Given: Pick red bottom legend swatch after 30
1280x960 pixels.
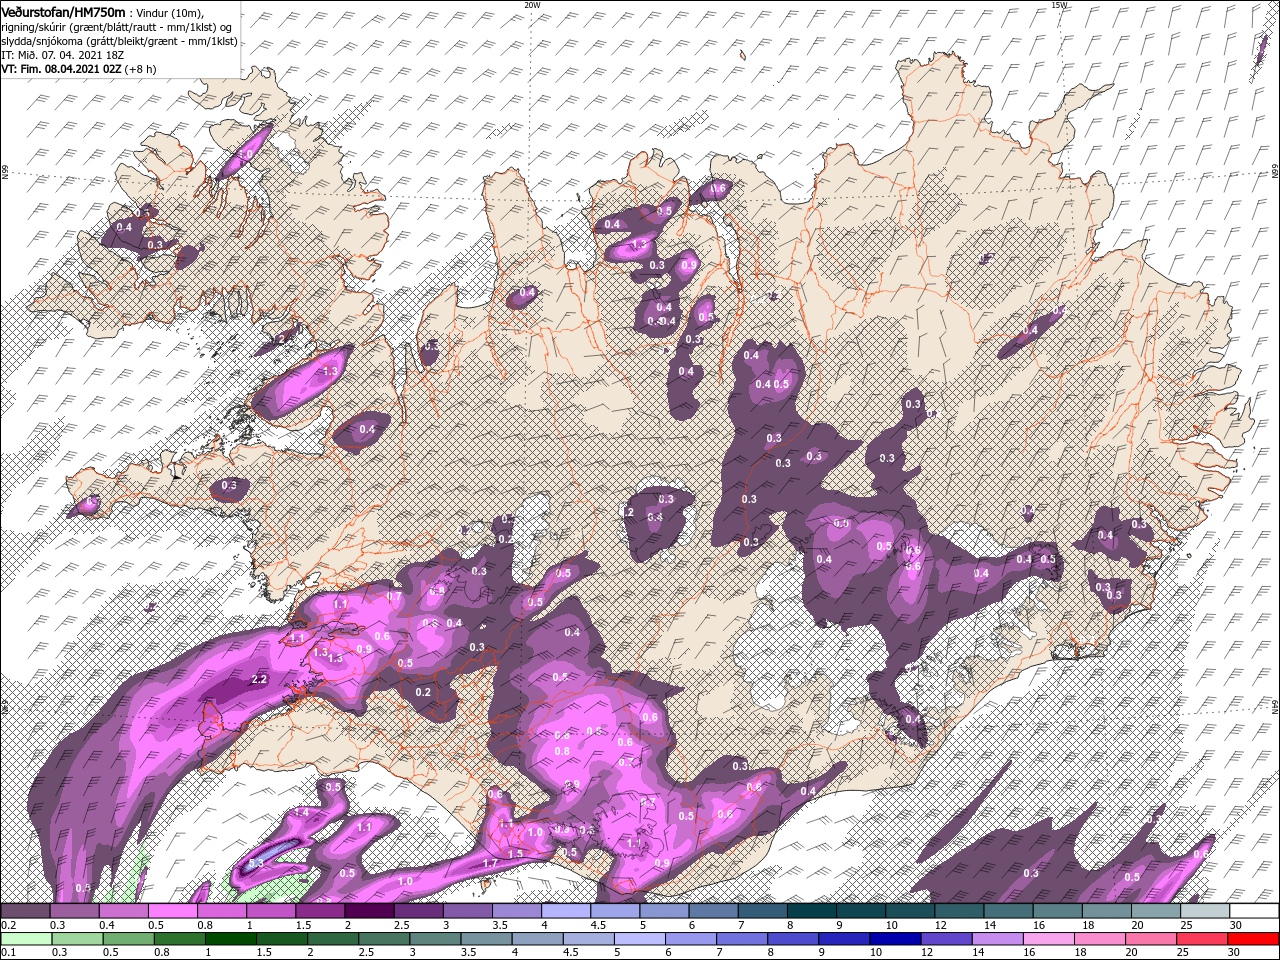Looking at the screenshot, I should pyautogui.click(x=1254, y=938).
